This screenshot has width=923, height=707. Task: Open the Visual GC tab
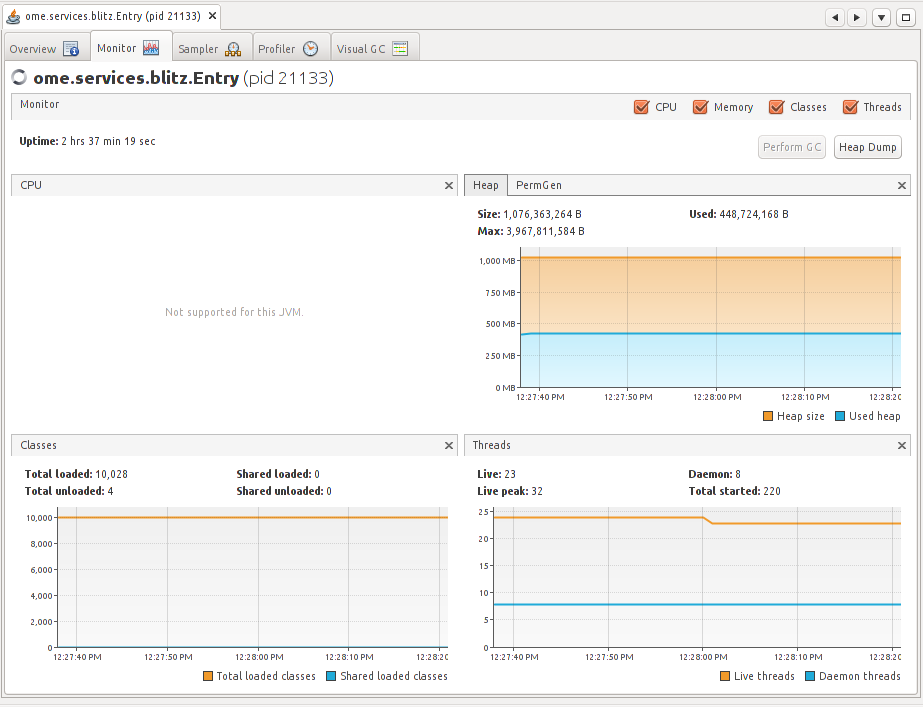coord(372,49)
